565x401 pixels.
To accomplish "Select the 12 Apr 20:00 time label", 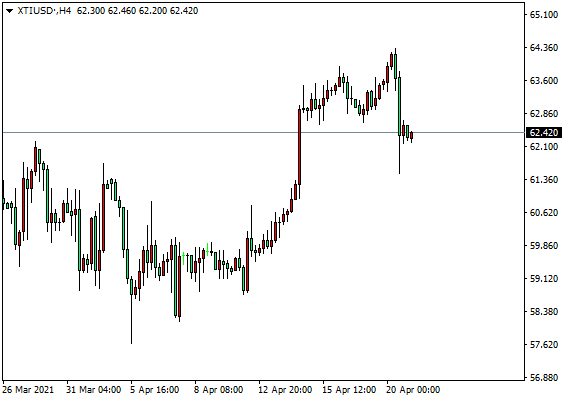I will point(285,390).
